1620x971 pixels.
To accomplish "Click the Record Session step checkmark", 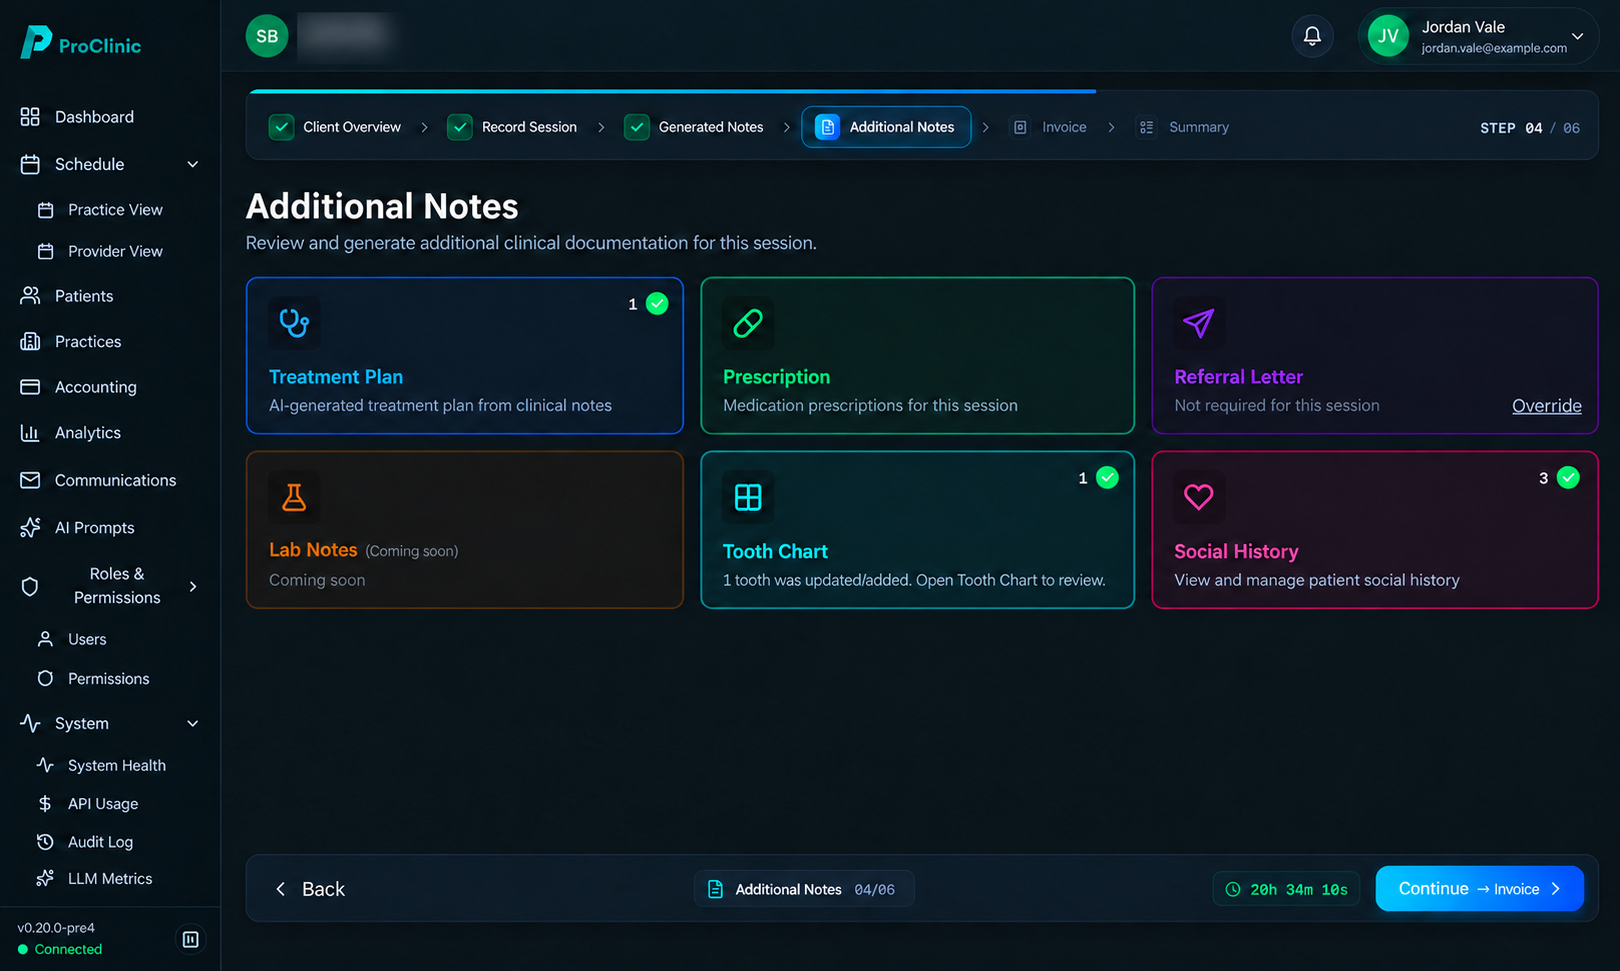I will click(x=460, y=127).
